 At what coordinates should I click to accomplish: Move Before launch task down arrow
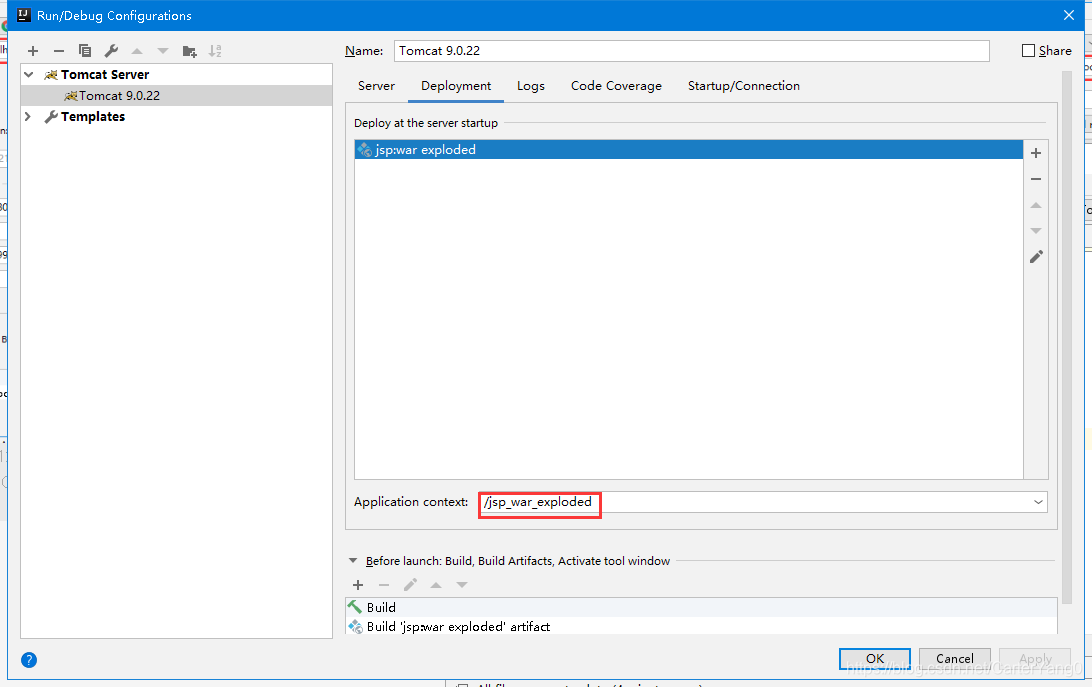(x=462, y=585)
